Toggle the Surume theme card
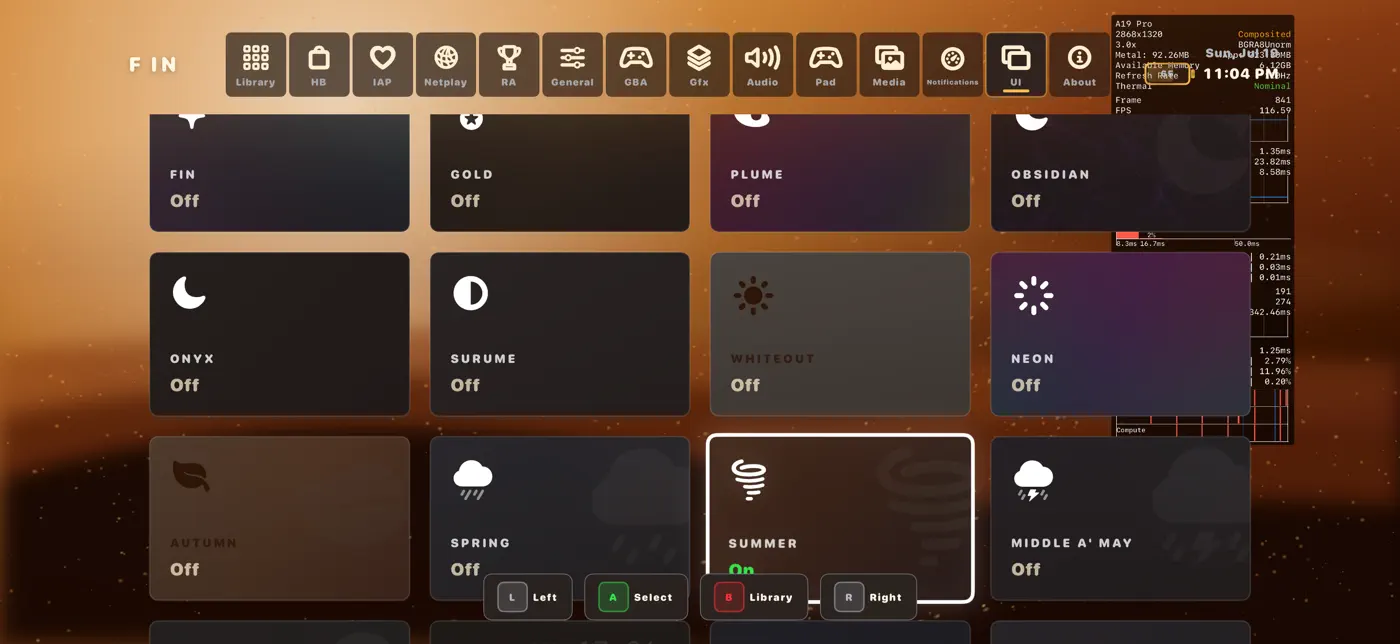1400x644 pixels. click(x=560, y=334)
